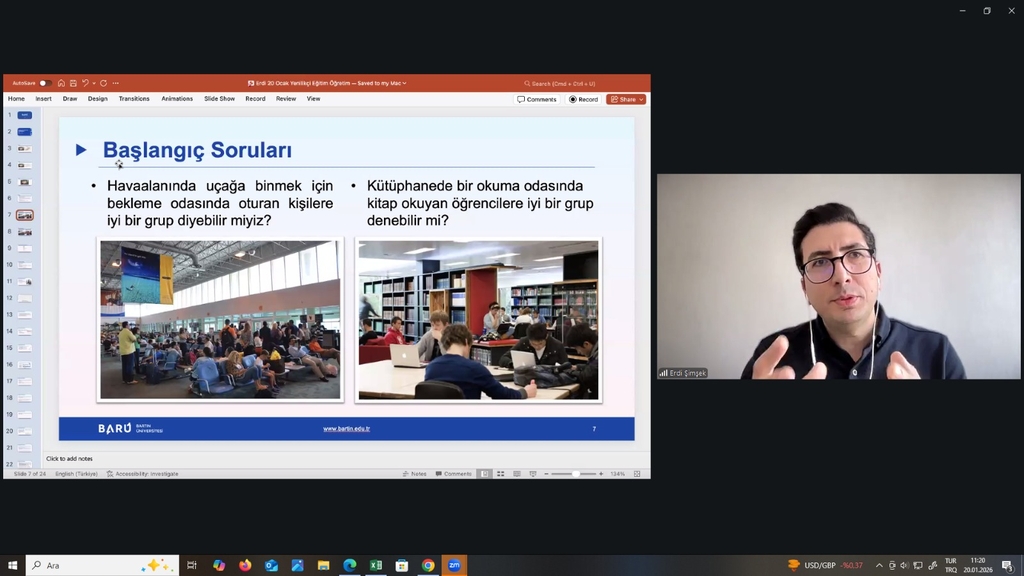Click the fit slide to window icon
Viewport: 1024px width, 576px height.
637,473
